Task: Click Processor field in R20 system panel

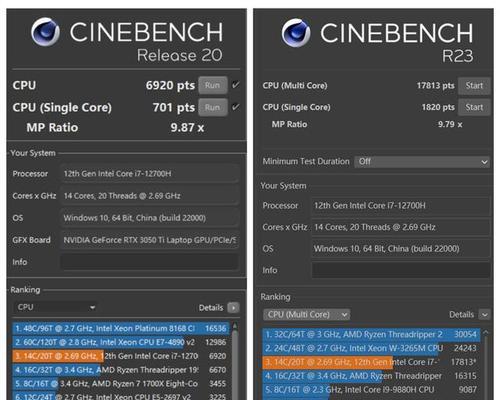Action: click(149, 174)
